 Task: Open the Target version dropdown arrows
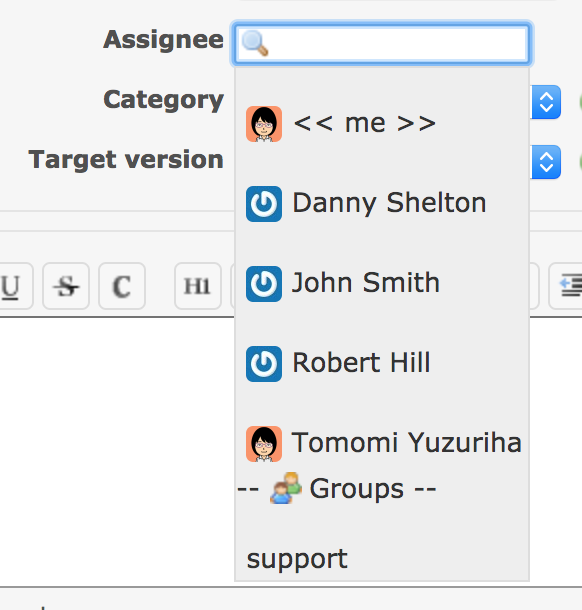click(x=546, y=162)
